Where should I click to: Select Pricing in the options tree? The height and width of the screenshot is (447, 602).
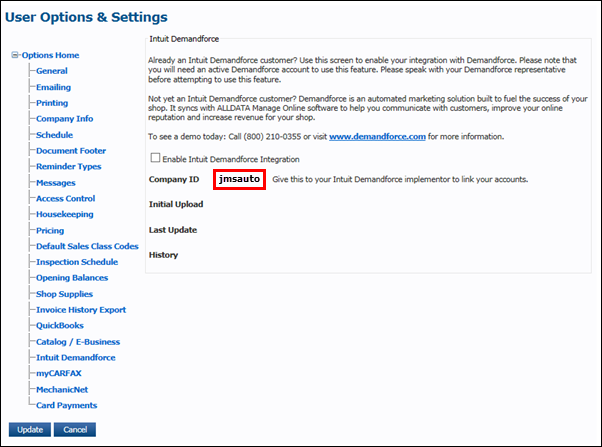[x=50, y=230]
